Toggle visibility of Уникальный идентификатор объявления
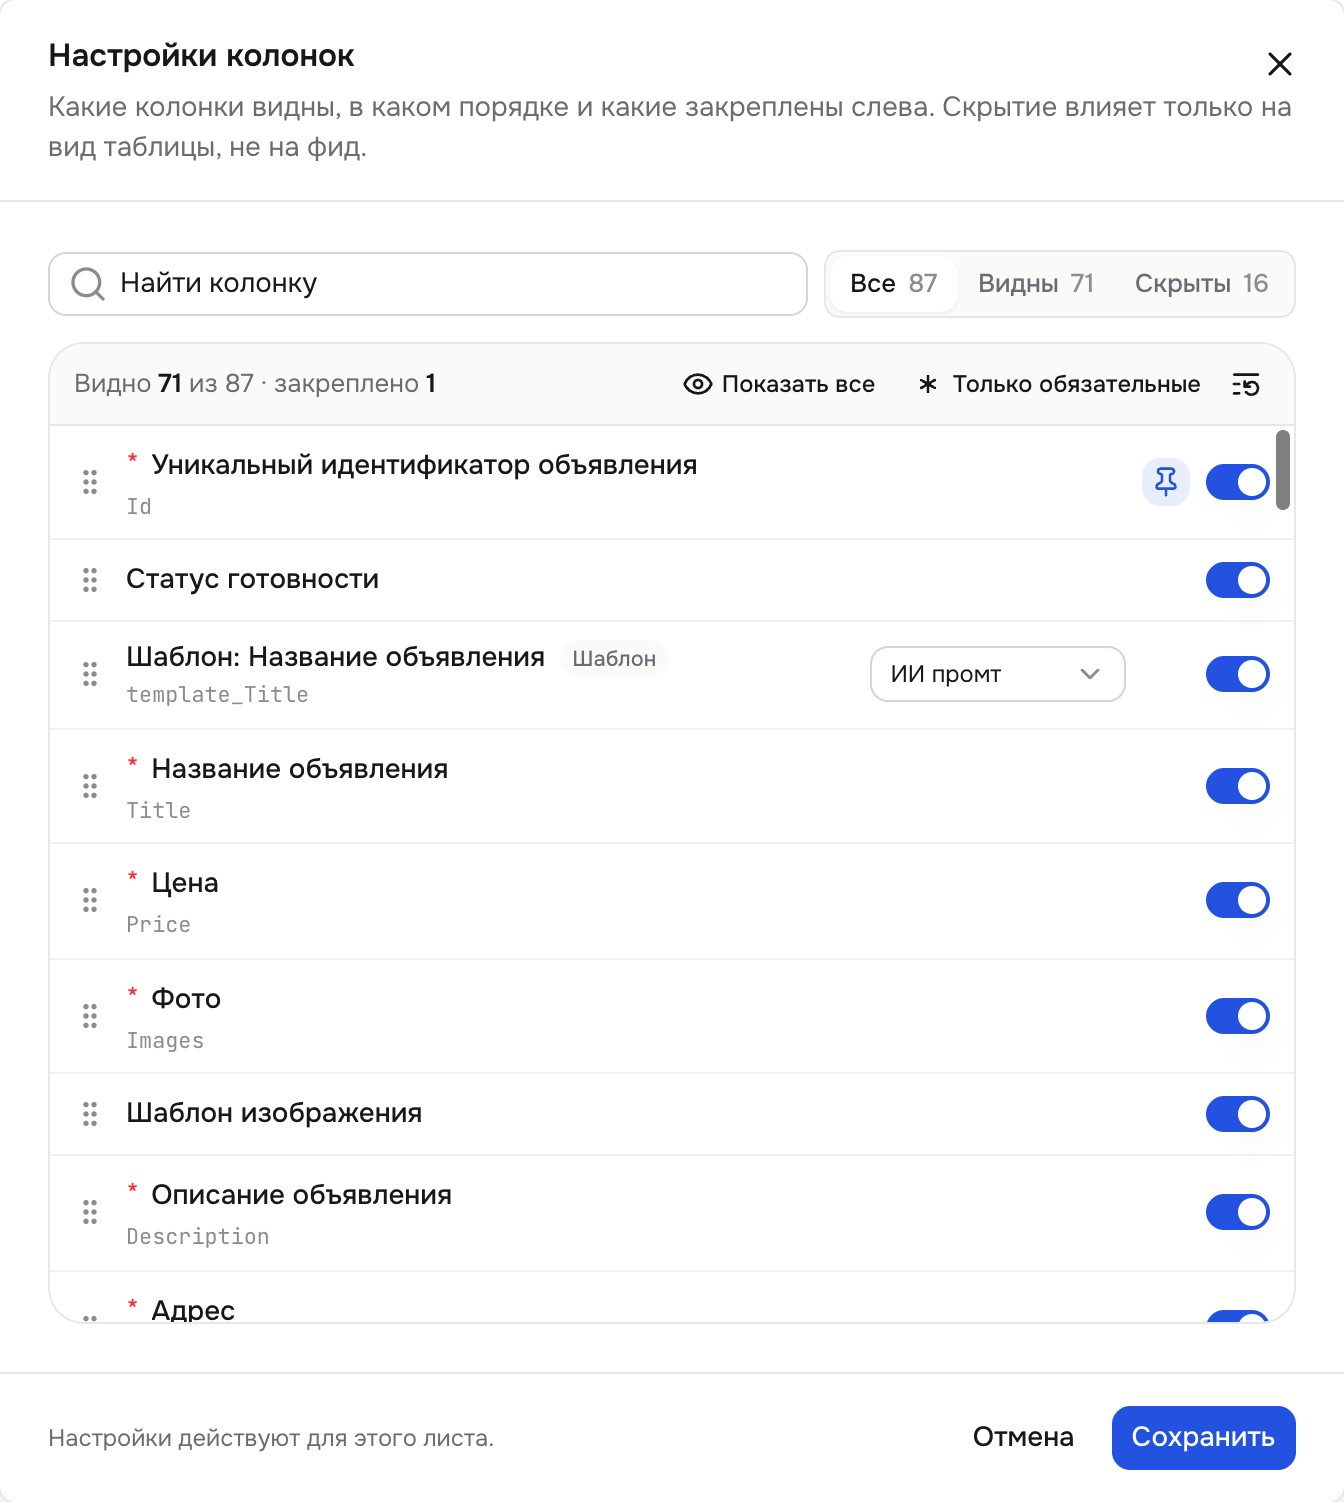This screenshot has width=1344, height=1502. pos(1238,482)
